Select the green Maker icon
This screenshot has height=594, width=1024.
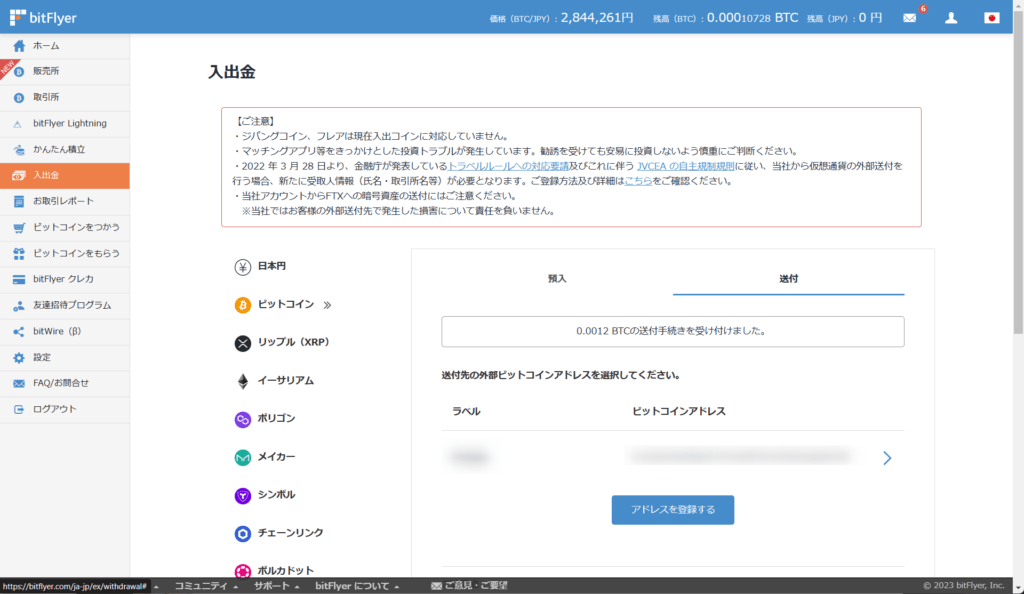(x=242, y=458)
